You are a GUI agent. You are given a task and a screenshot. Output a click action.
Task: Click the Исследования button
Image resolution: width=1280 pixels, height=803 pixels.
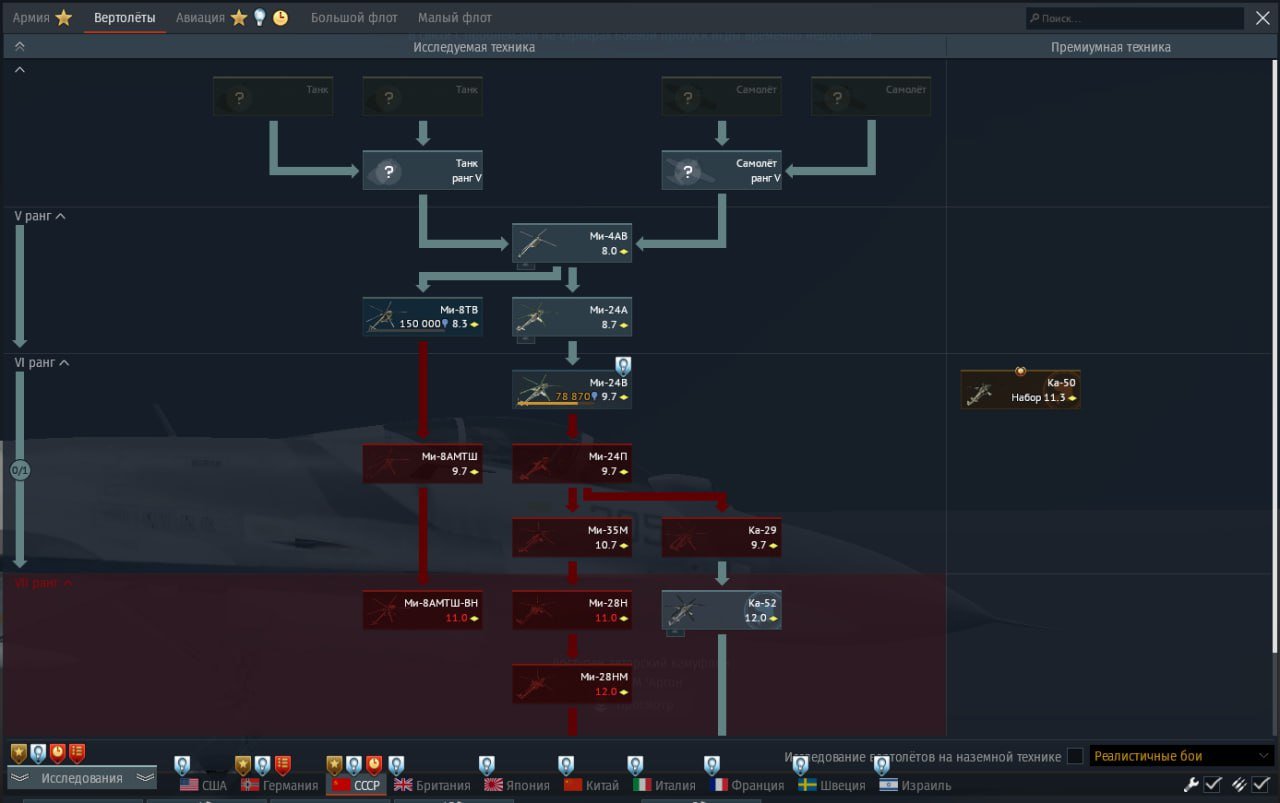click(82, 778)
